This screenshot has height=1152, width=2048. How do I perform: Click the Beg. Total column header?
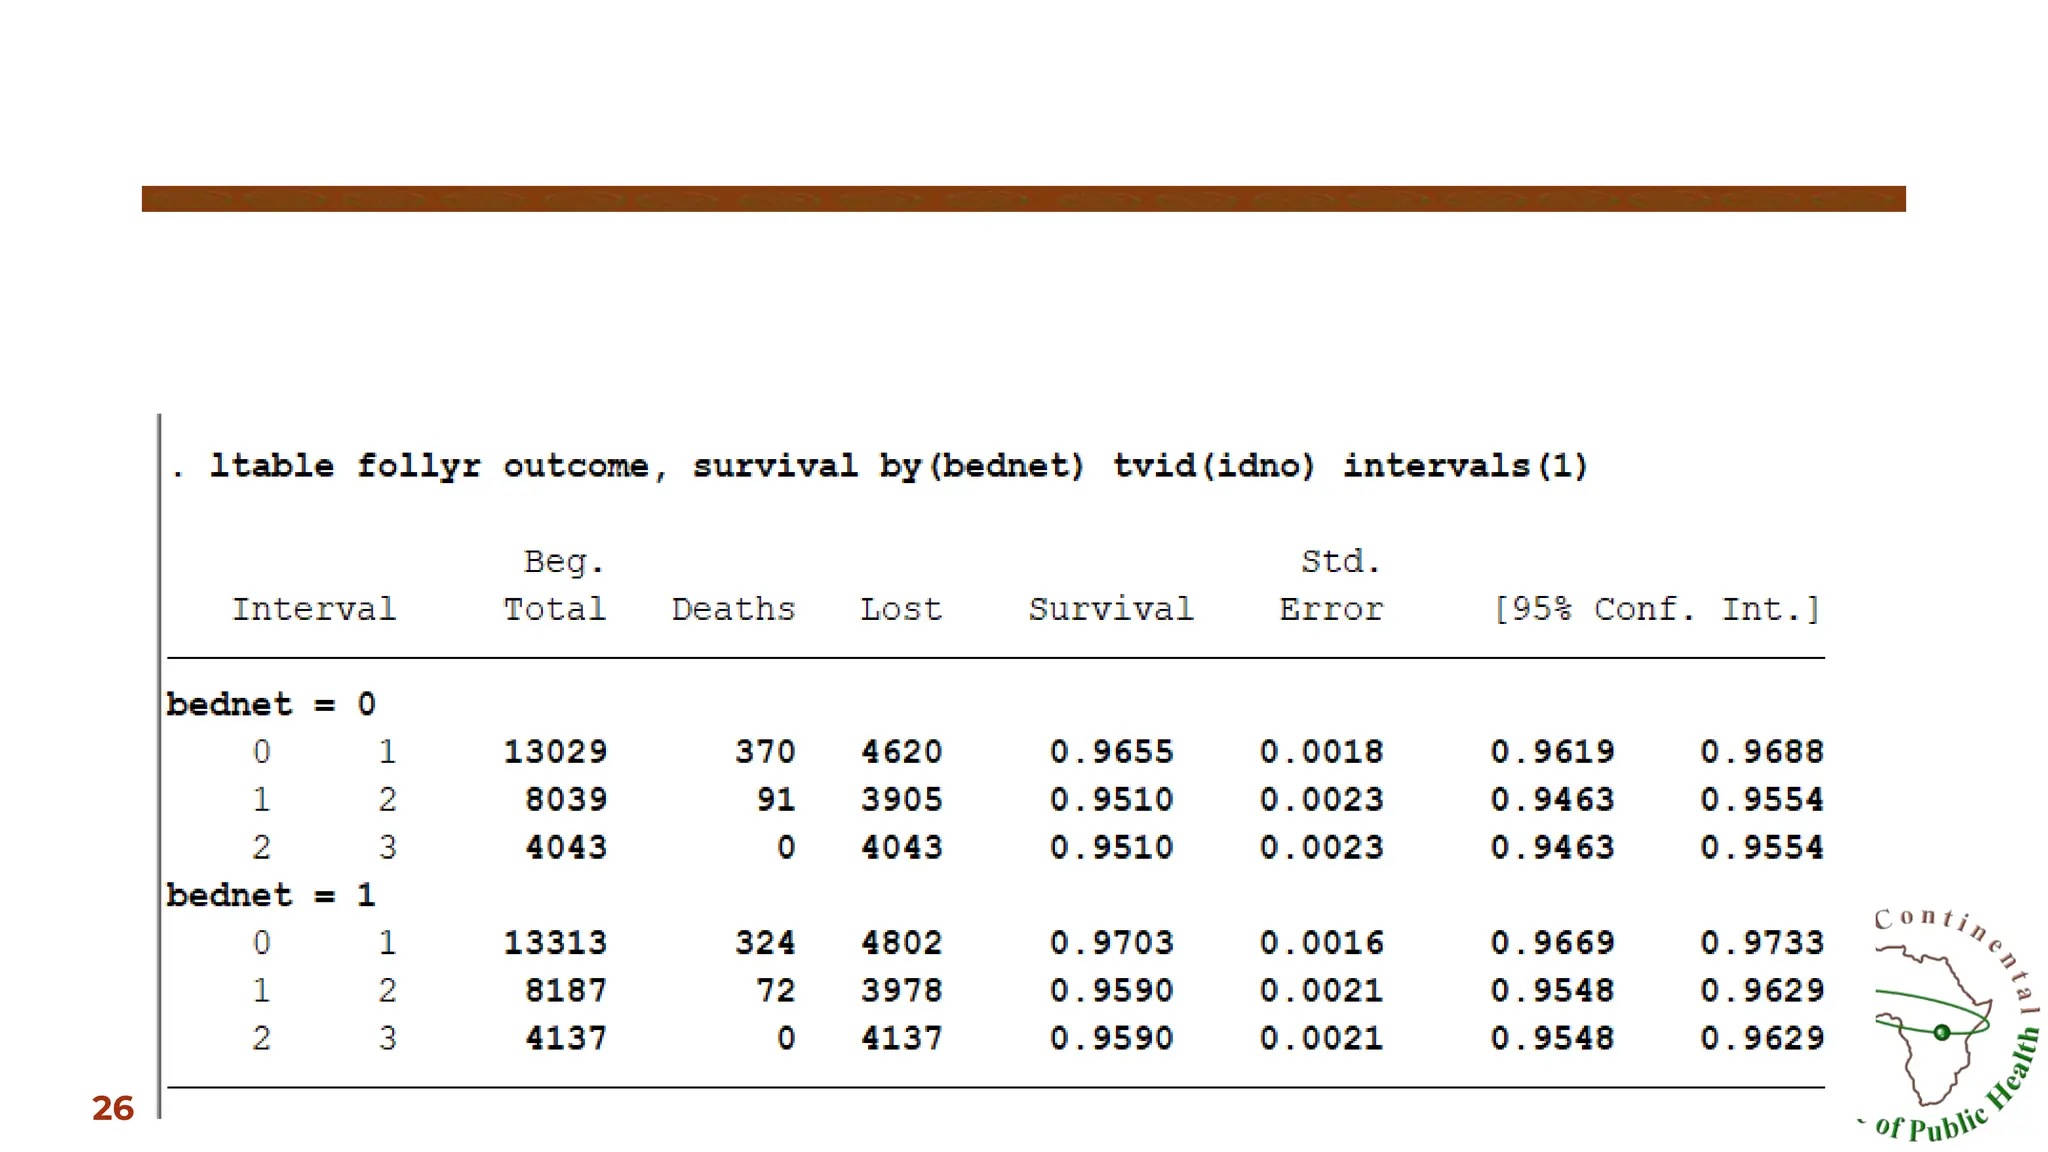(x=555, y=586)
